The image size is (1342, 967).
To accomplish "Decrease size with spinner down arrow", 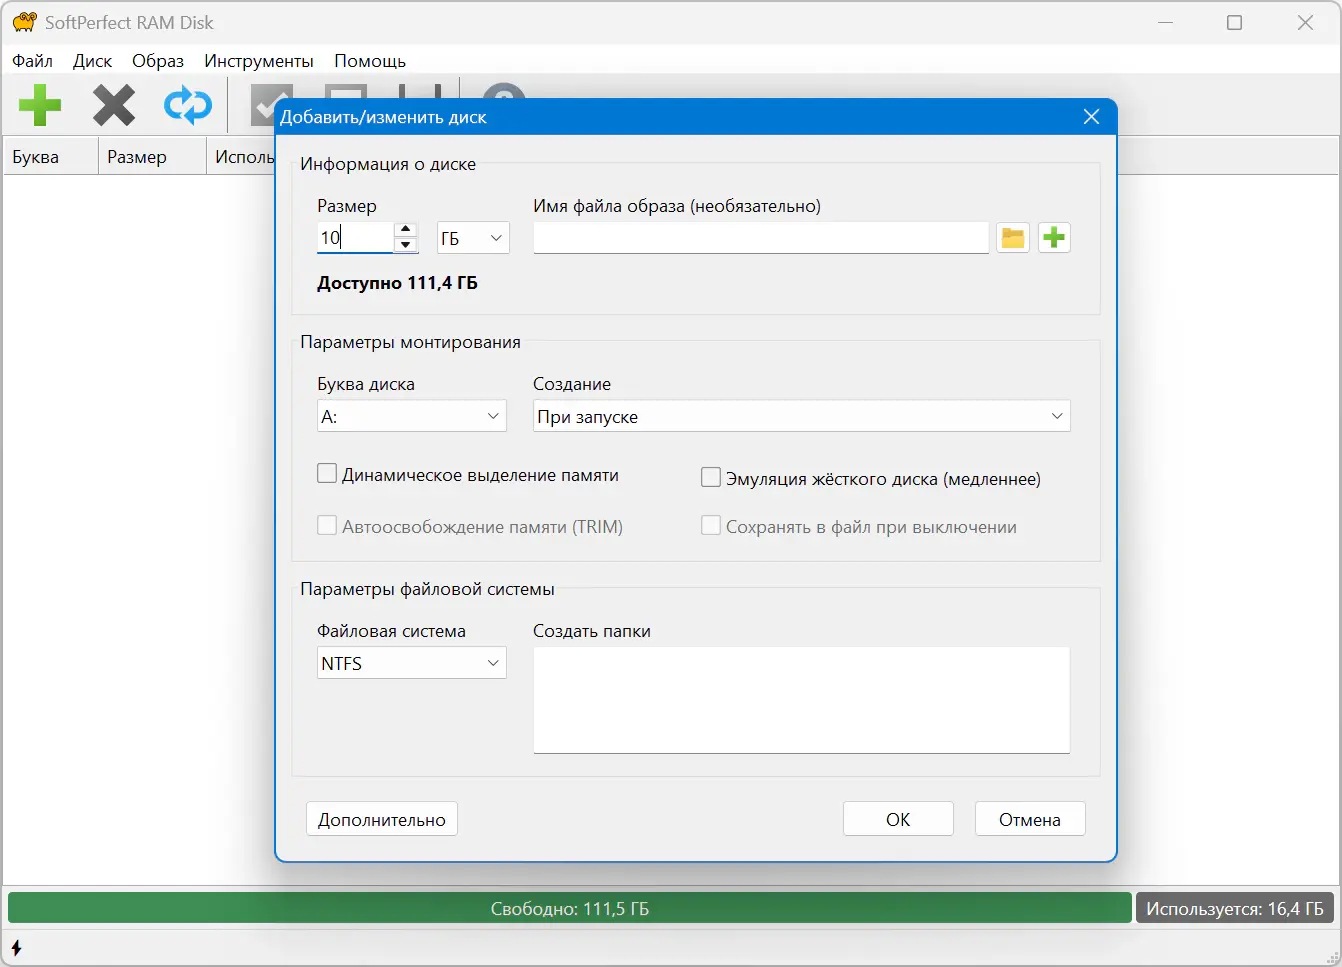I will click(x=406, y=246).
